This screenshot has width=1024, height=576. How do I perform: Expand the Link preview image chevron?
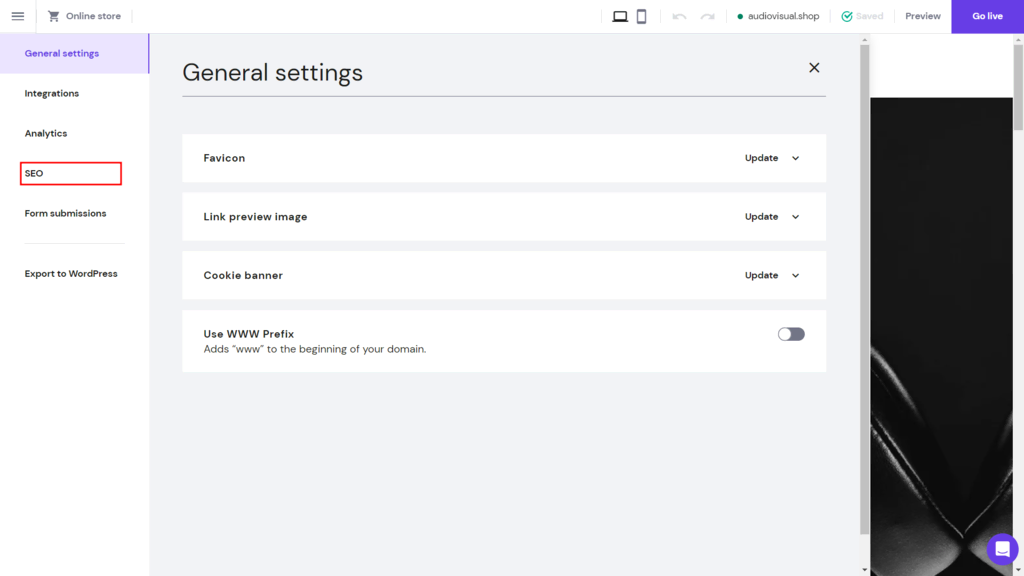795,217
